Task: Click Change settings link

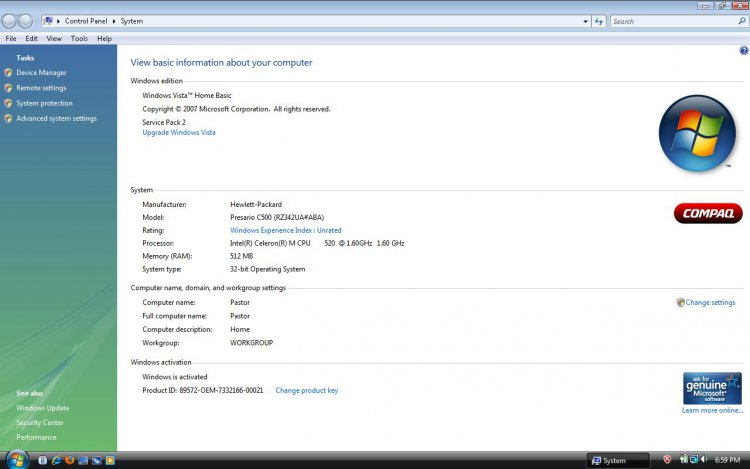Action: (710, 303)
